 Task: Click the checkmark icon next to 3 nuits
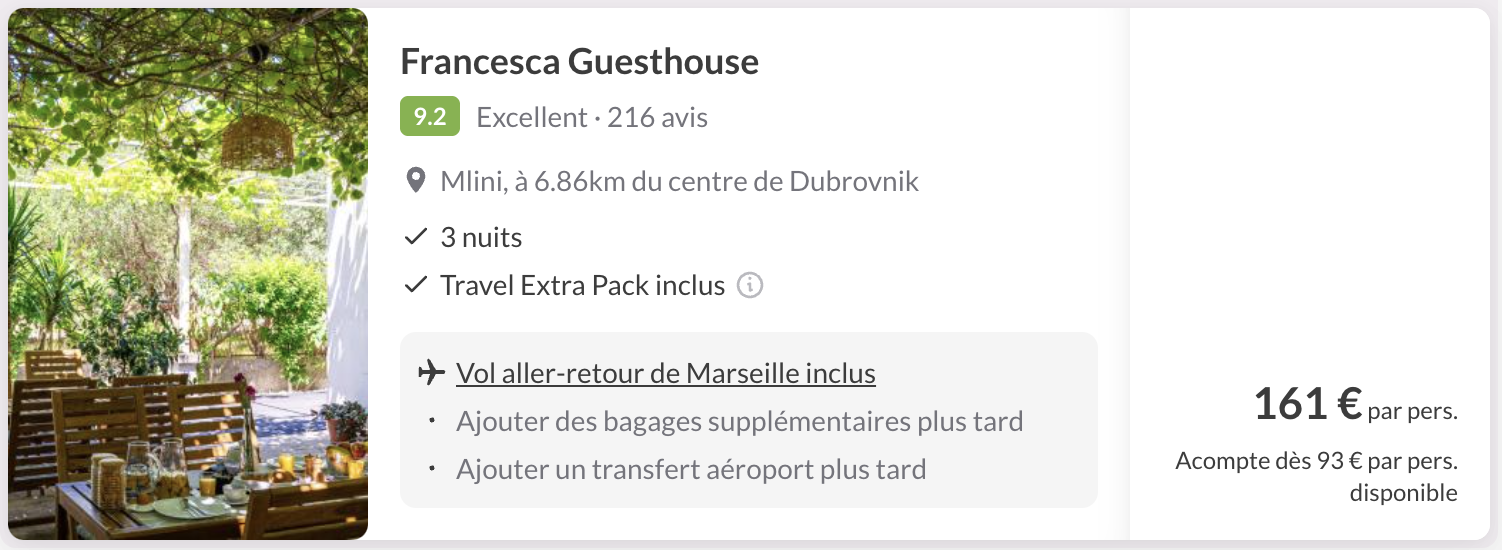(x=415, y=238)
